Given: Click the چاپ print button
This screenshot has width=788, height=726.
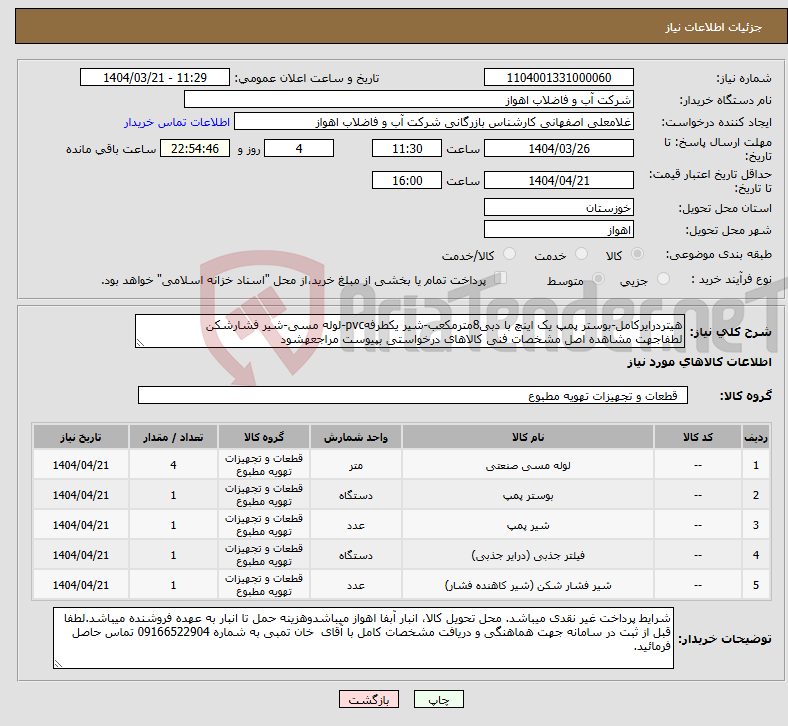Looking at the screenshot, I should click(438, 699).
